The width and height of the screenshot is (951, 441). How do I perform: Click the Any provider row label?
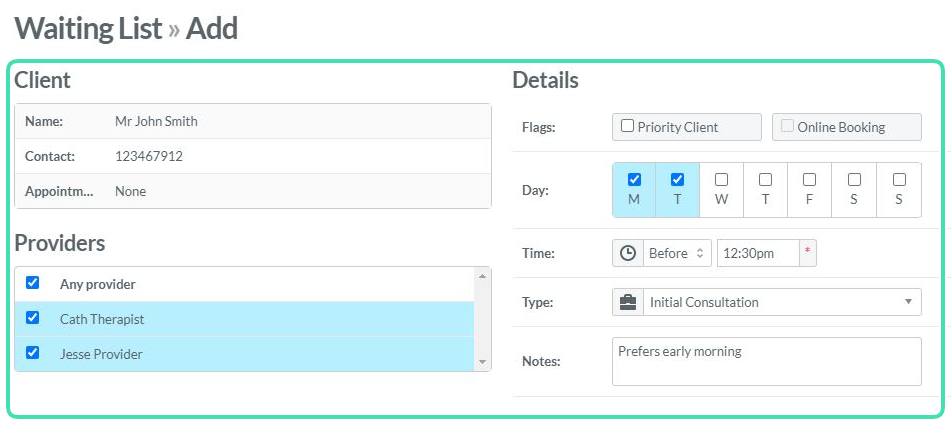tap(98, 284)
